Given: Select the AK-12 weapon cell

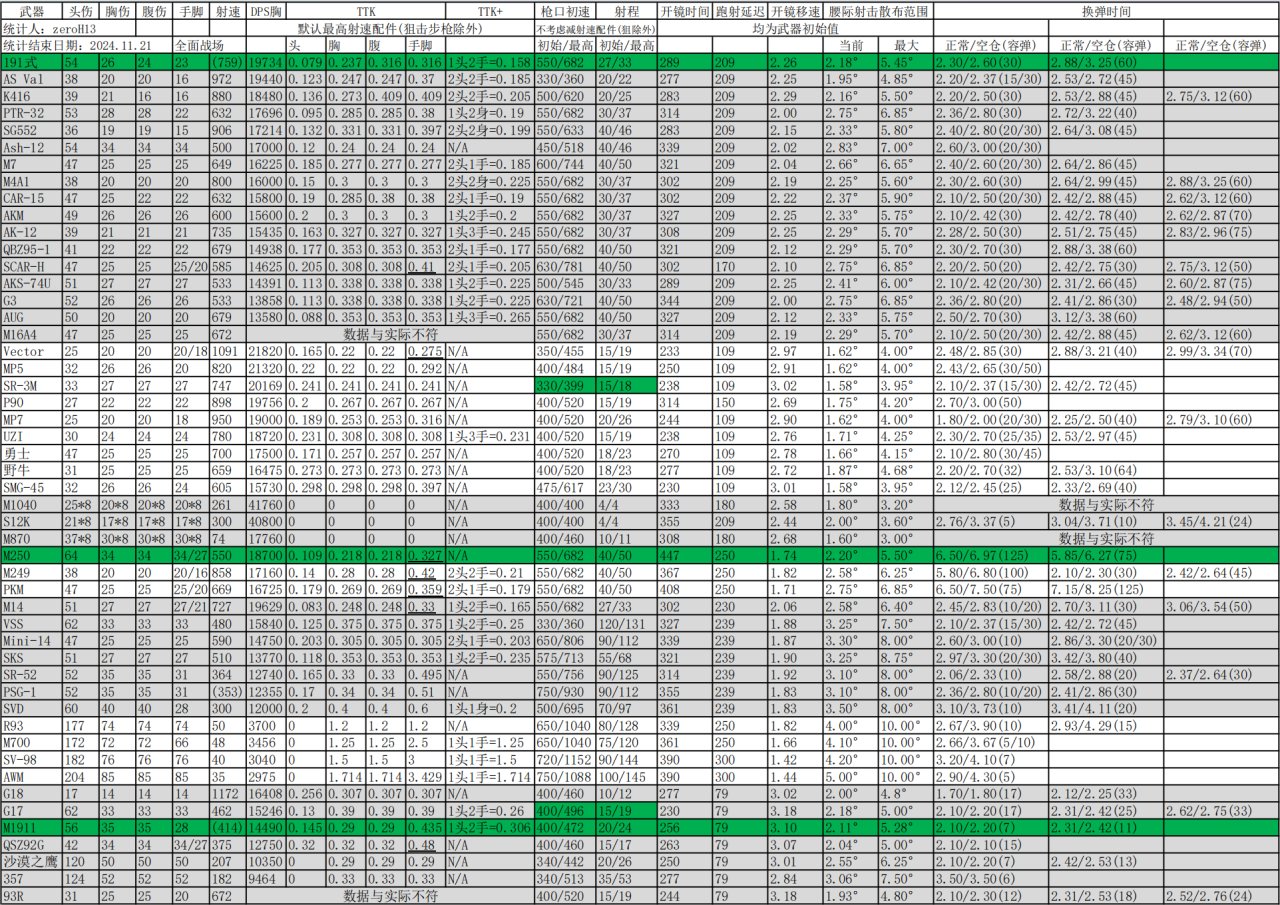Looking at the screenshot, I should coord(30,231).
